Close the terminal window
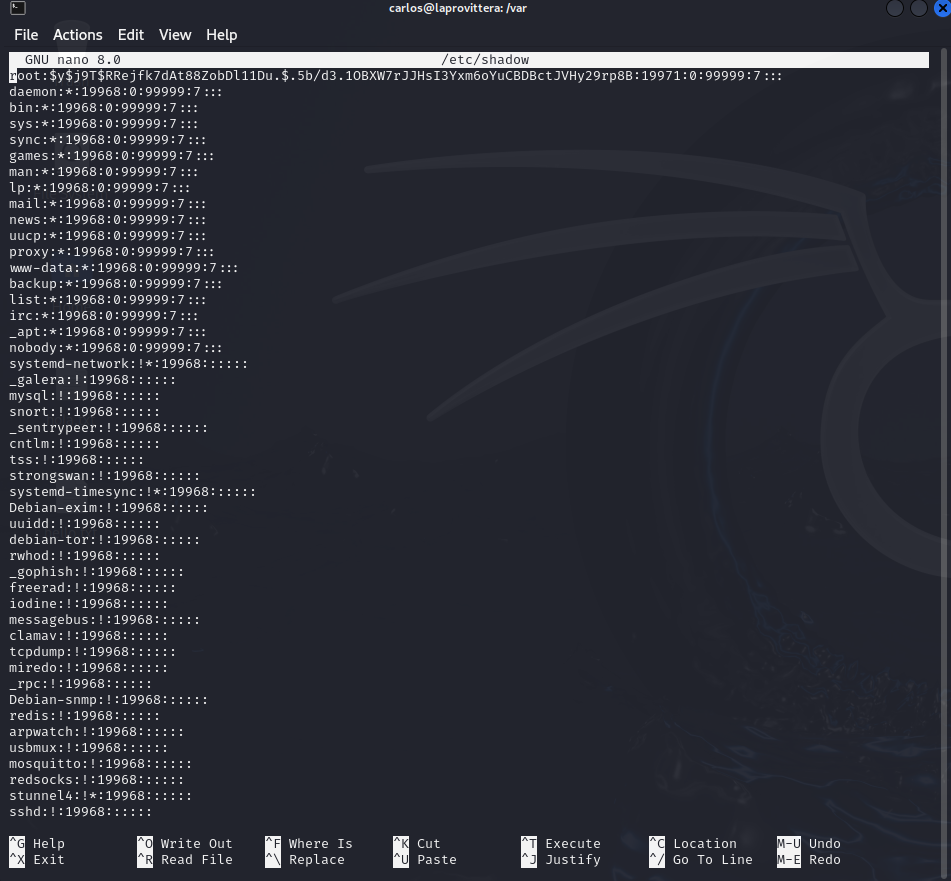This screenshot has width=951, height=881. click(943, 8)
